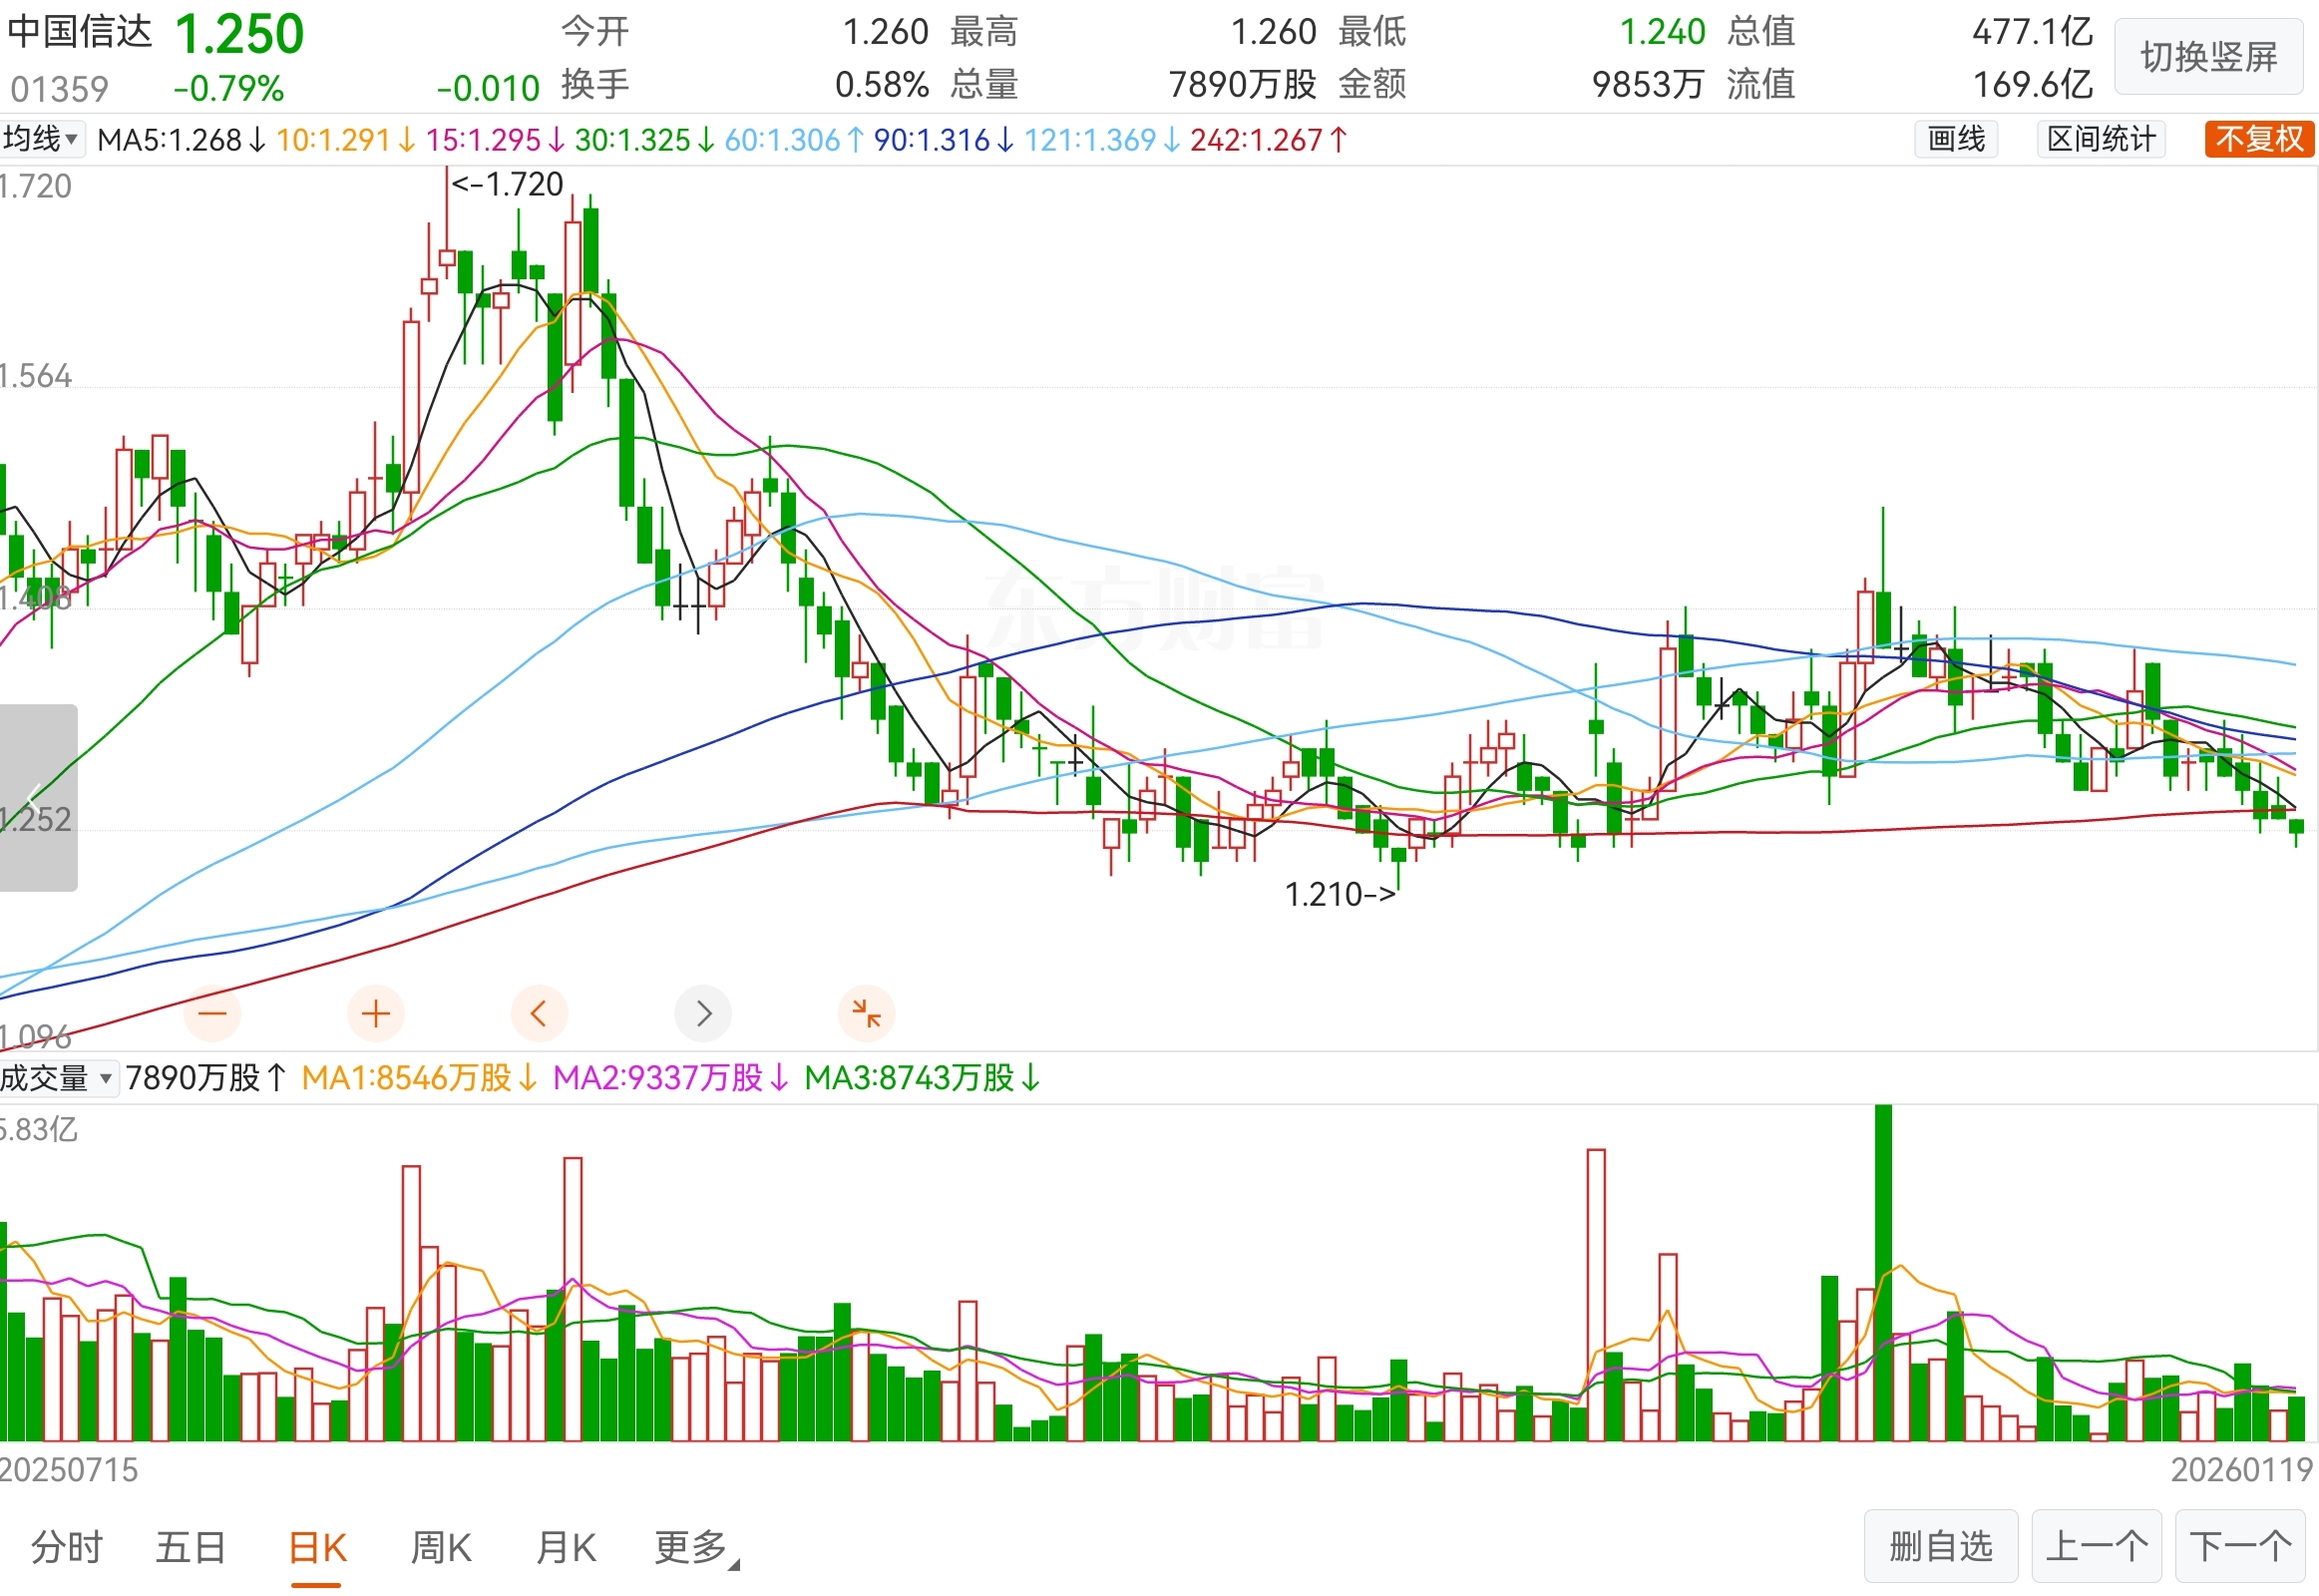The height and width of the screenshot is (1596, 2319).
Task: Click 上一个 to view previous stock
Action: (2097, 1544)
